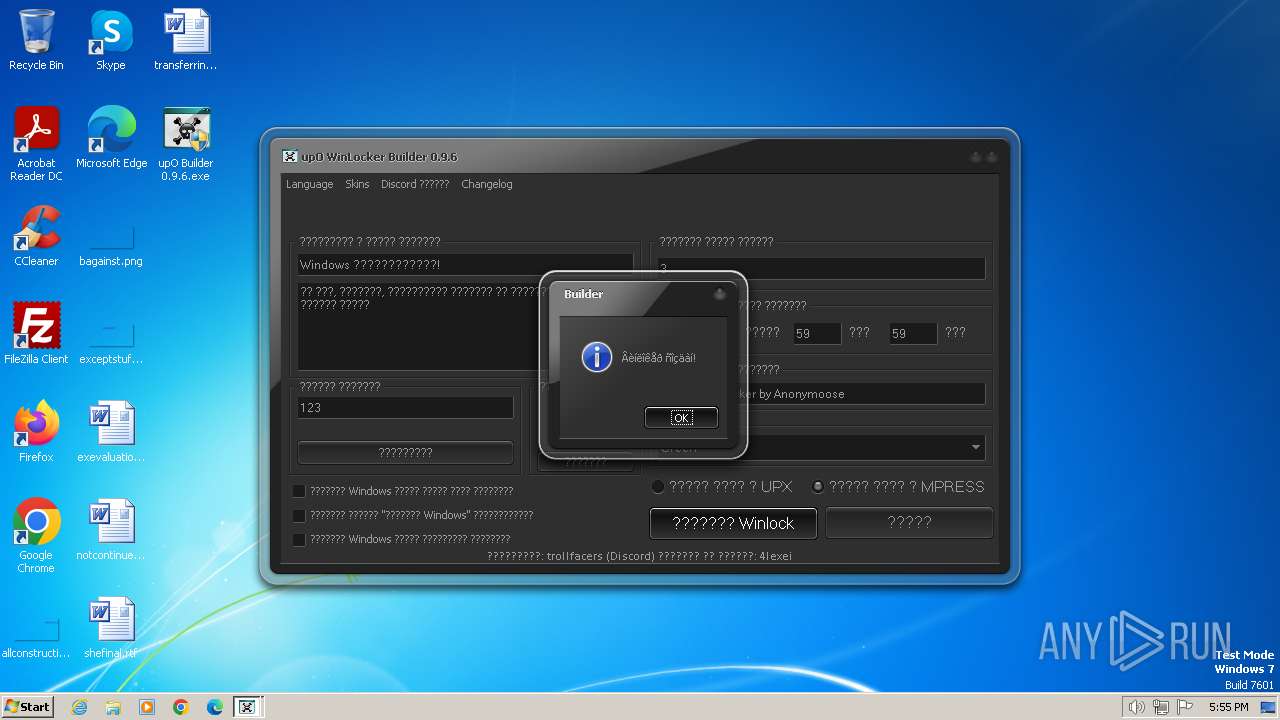Viewport: 1280px width, 720px height.
Task: Click the network tray icon
Action: coord(1161,707)
